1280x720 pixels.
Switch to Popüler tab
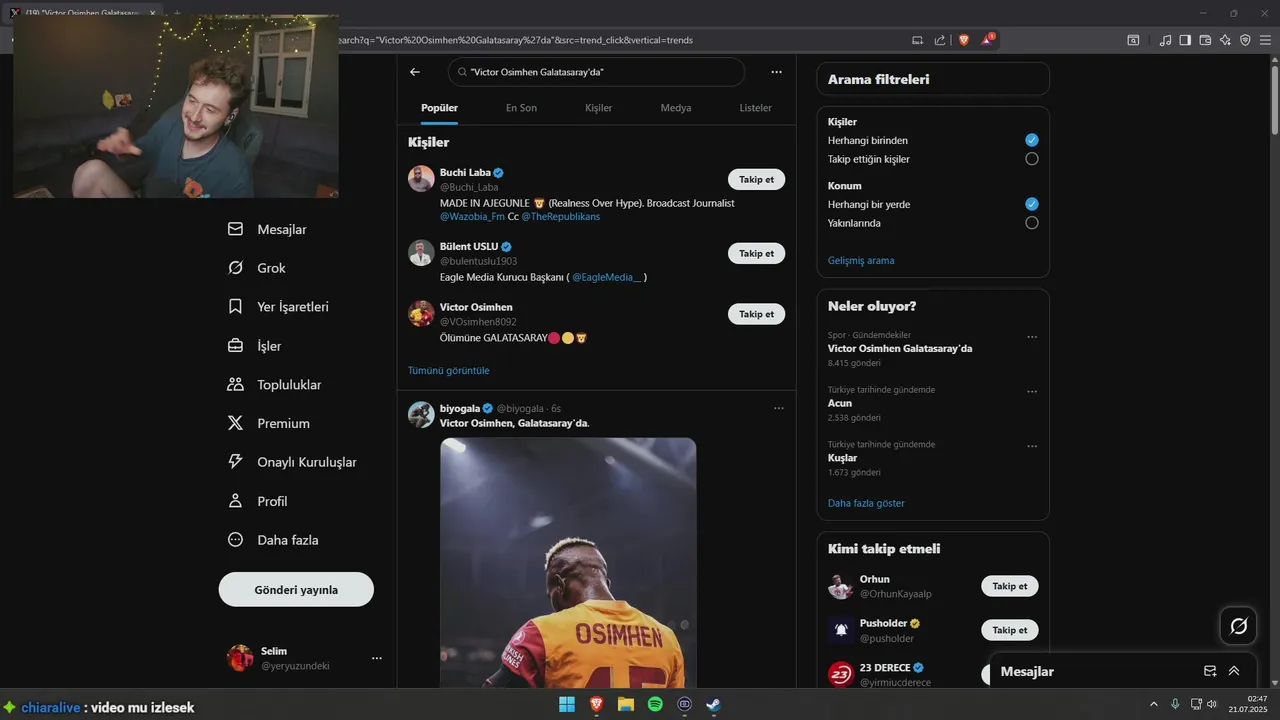click(439, 108)
